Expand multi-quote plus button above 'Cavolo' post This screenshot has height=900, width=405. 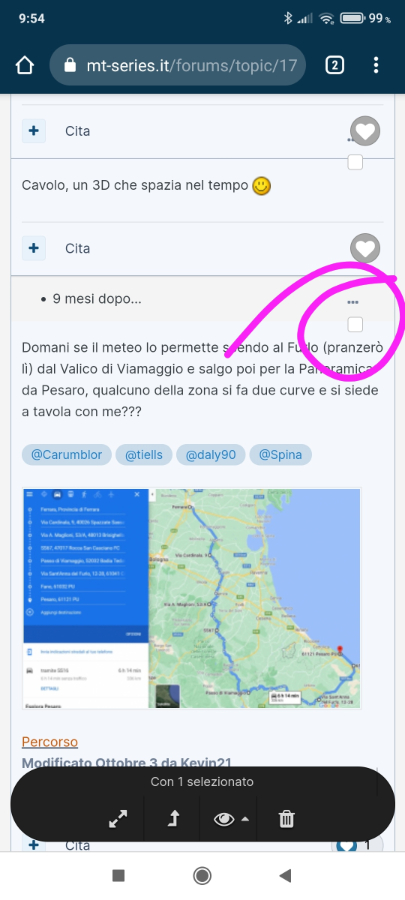coord(34,131)
